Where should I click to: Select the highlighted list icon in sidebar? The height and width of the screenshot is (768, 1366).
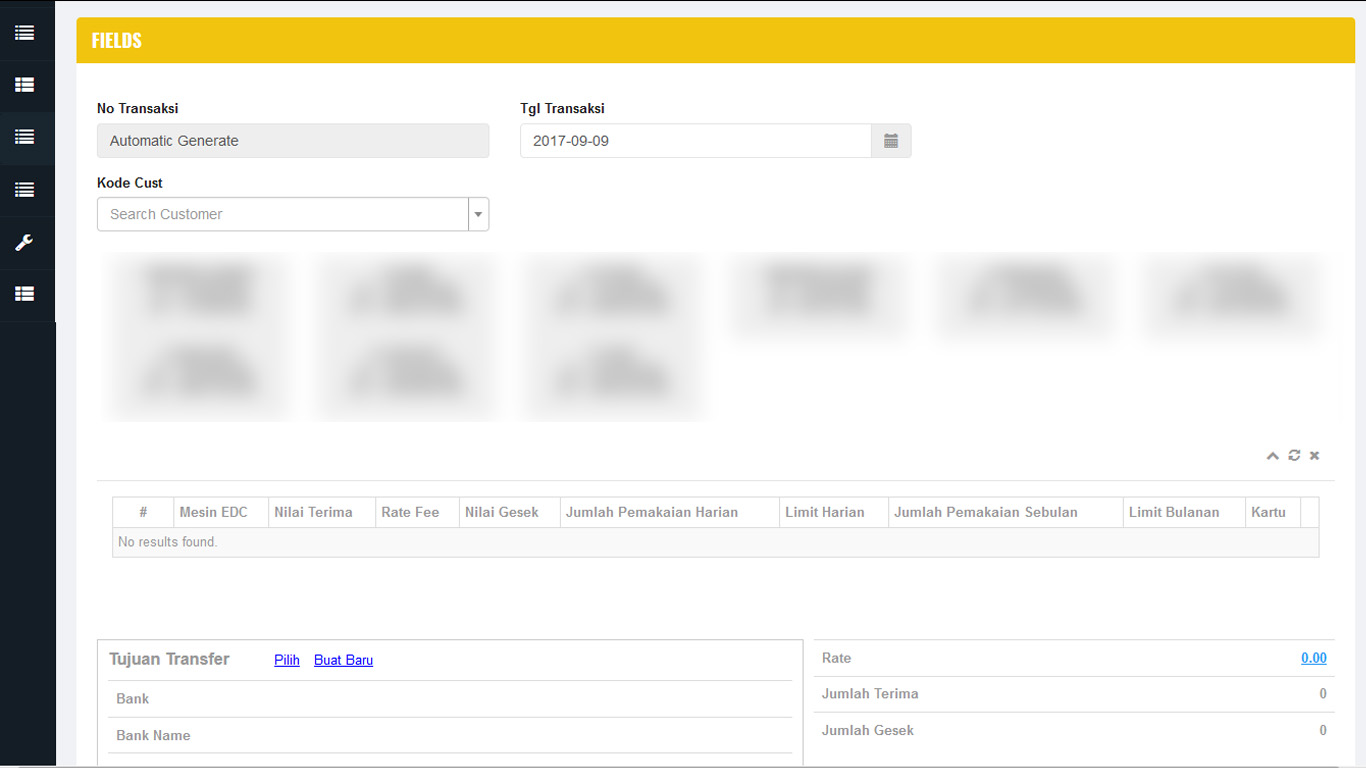[x=25, y=137]
